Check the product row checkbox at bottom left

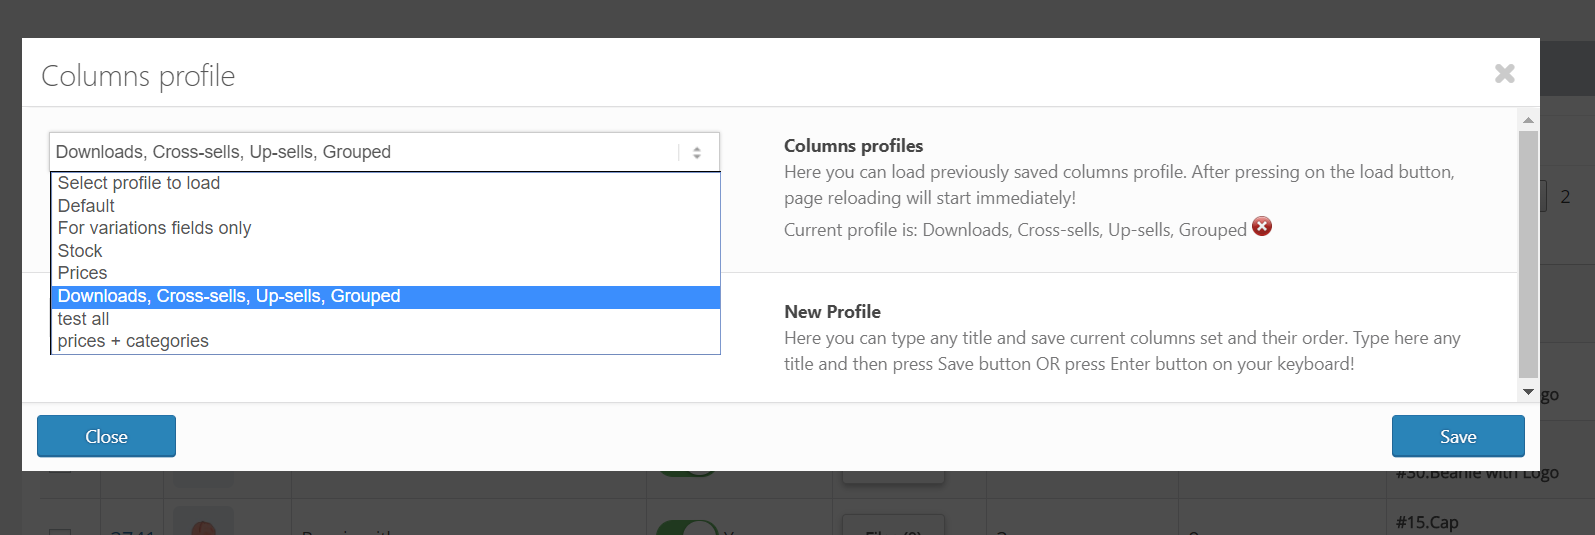pyautogui.click(x=60, y=531)
